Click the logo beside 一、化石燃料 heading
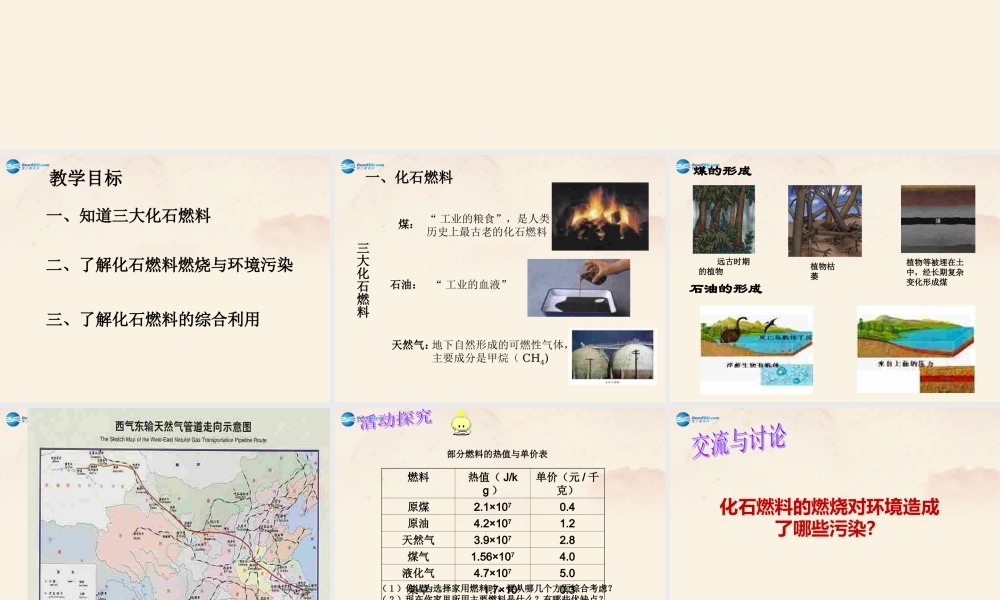 [362, 166]
